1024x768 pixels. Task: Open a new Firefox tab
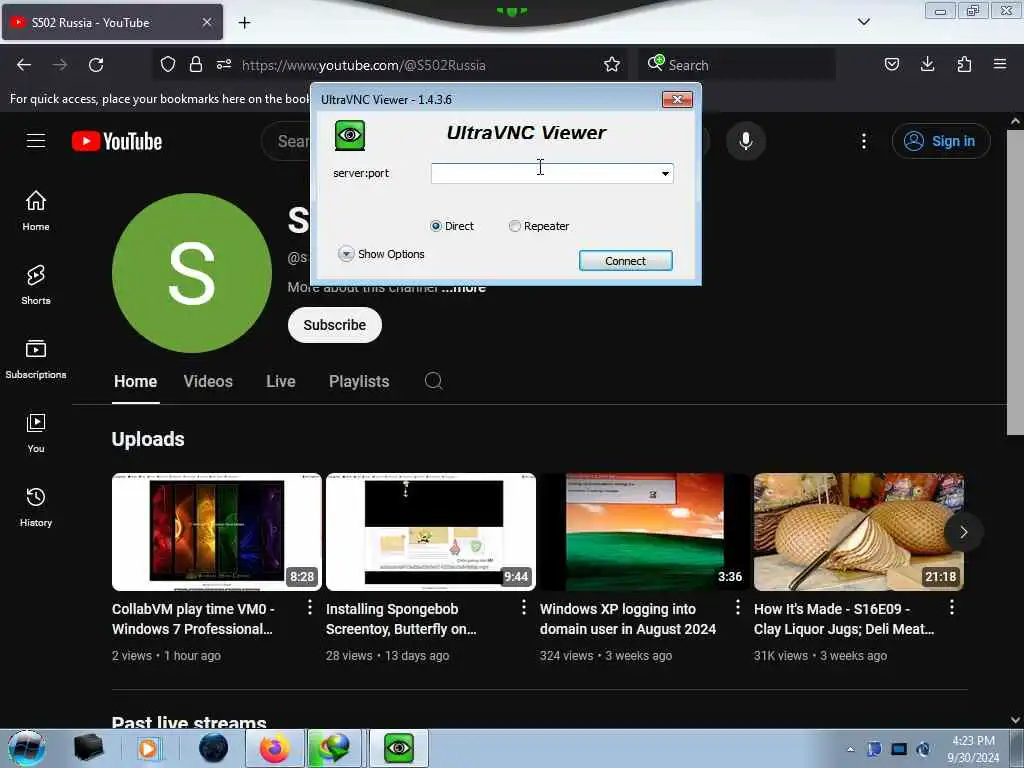click(244, 23)
